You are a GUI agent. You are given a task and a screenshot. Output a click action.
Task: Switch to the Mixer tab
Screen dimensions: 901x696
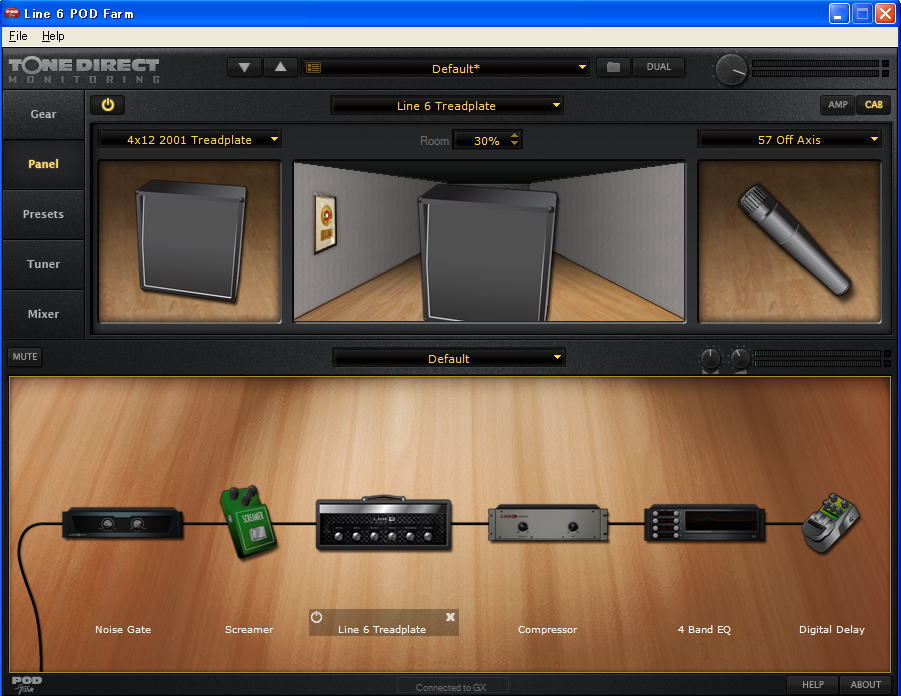point(43,314)
